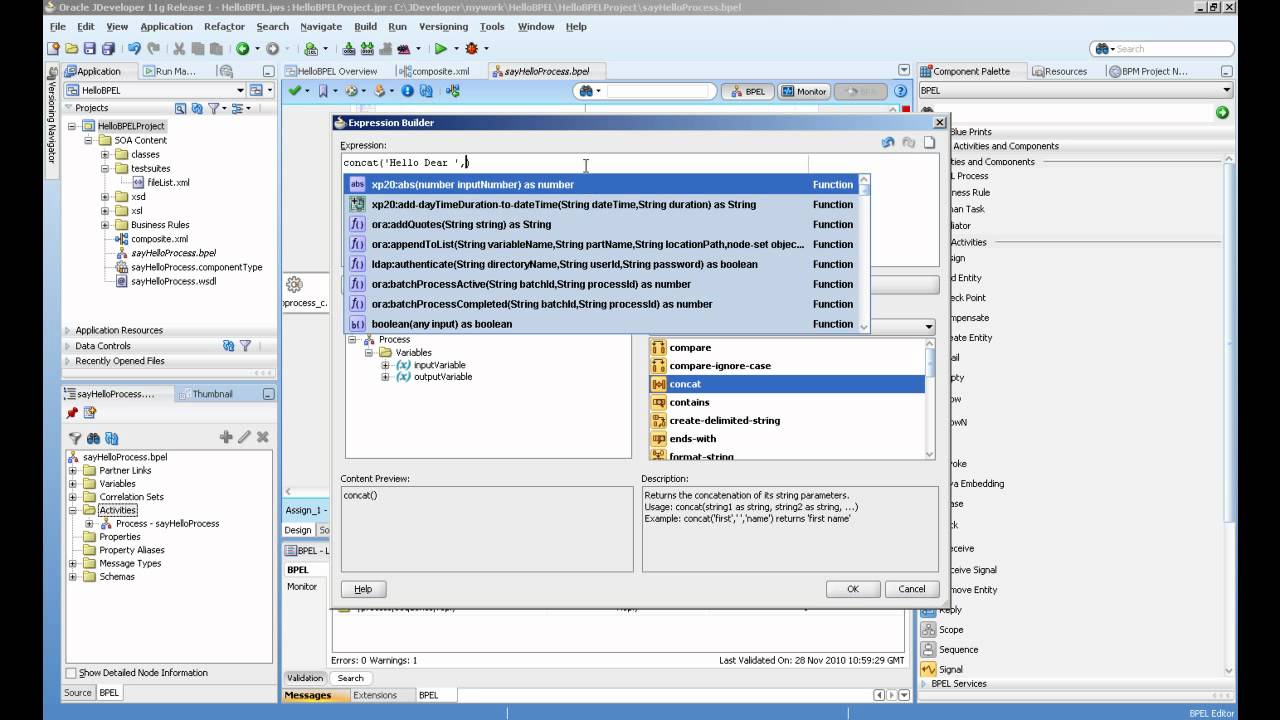Screen dimensions: 1280x720
Task: Click the red pin icon in structure panel
Action: (x=72, y=413)
